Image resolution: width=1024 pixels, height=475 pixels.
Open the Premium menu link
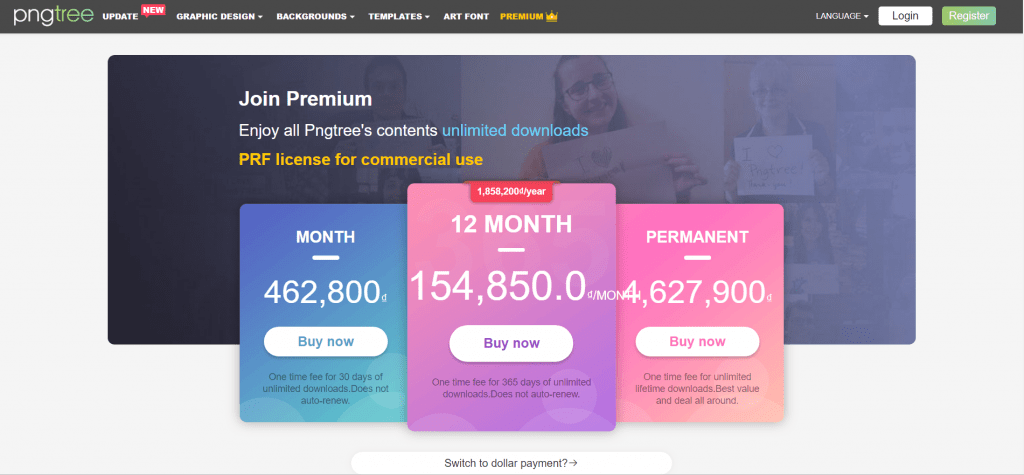521,17
